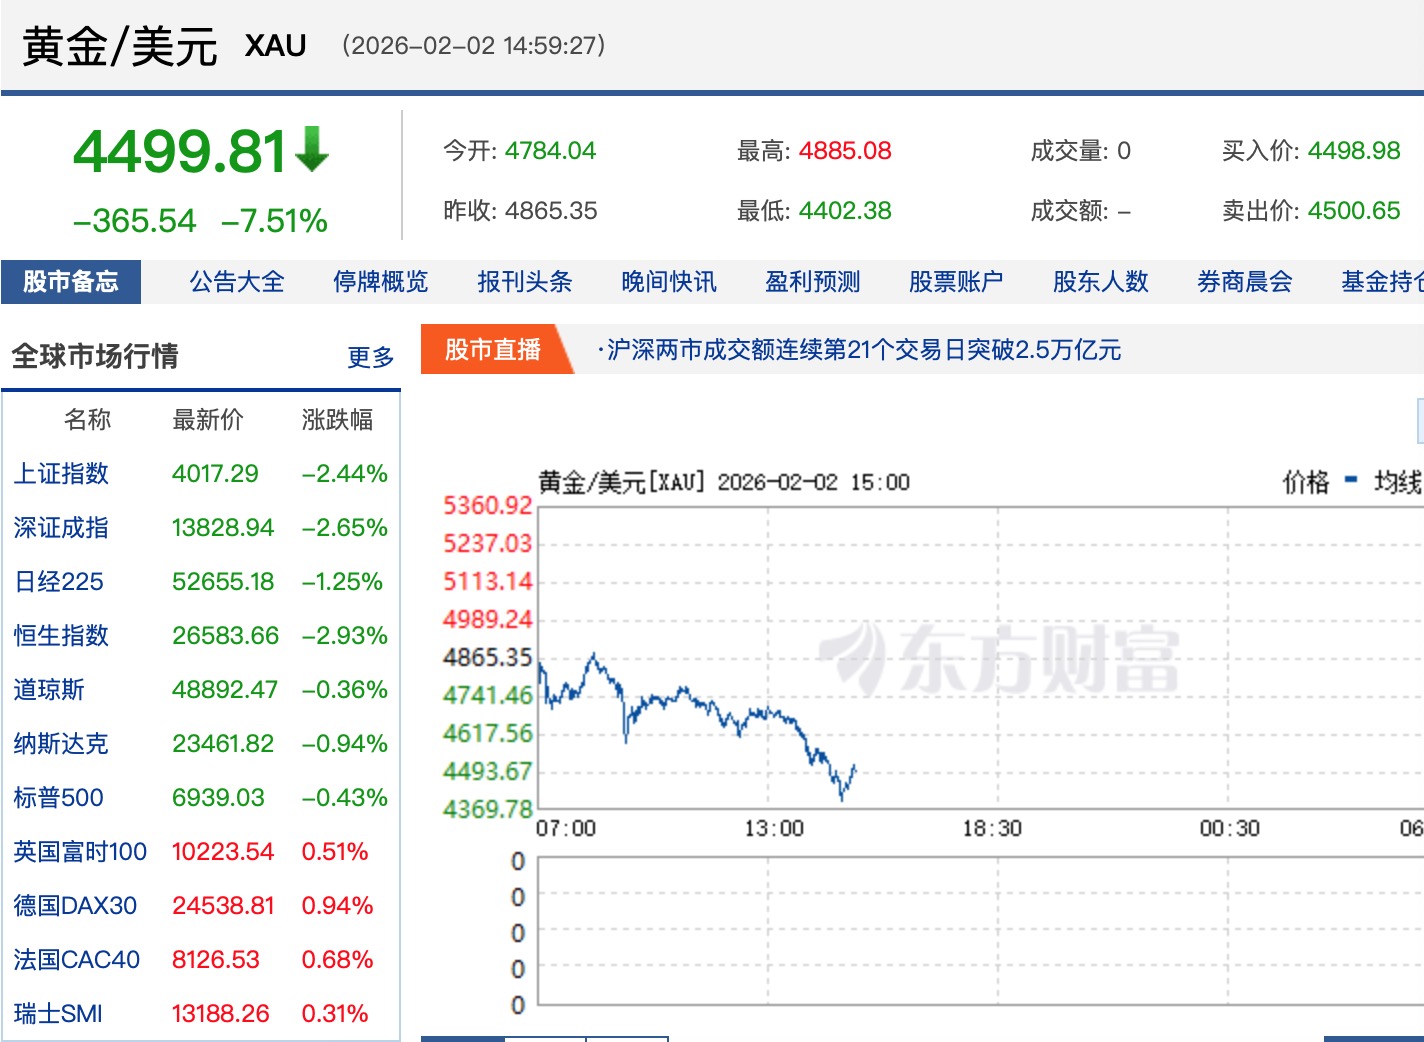Select 上证指数 from the market list
This screenshot has width=1424, height=1042.
tap(61, 474)
